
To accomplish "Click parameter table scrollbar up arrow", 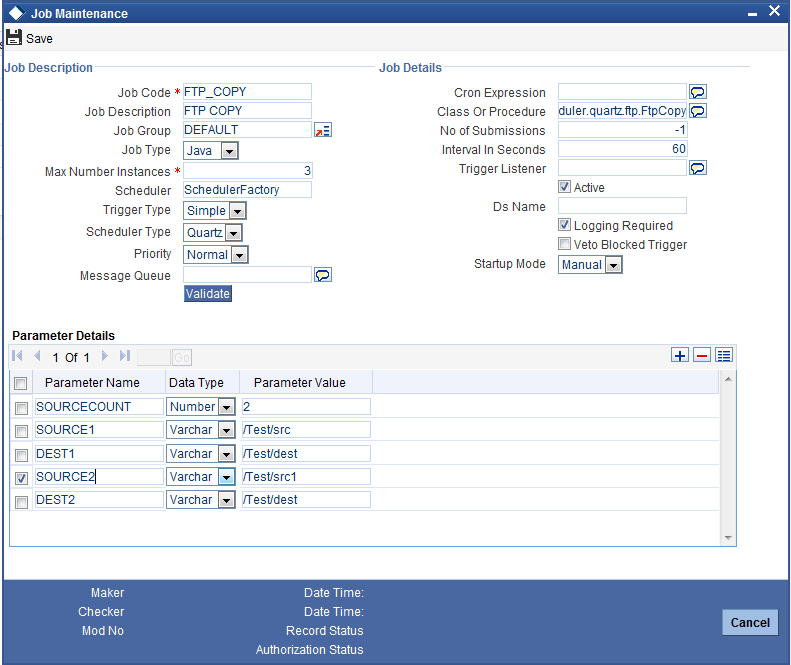I will [x=728, y=379].
